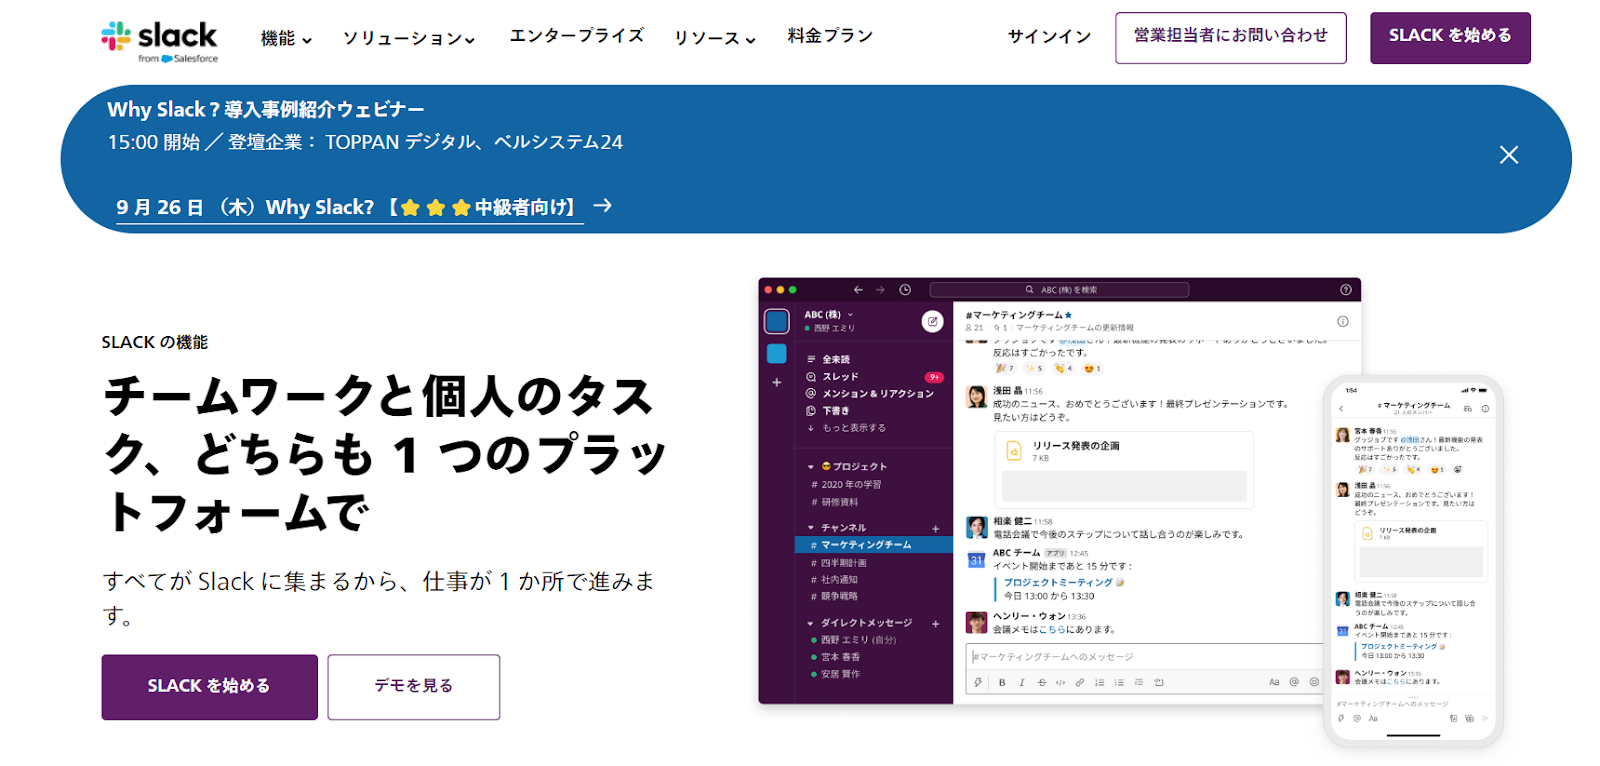Click the bold B formatting icon
Viewport: 1600px width, 766px height.
click(1002, 682)
